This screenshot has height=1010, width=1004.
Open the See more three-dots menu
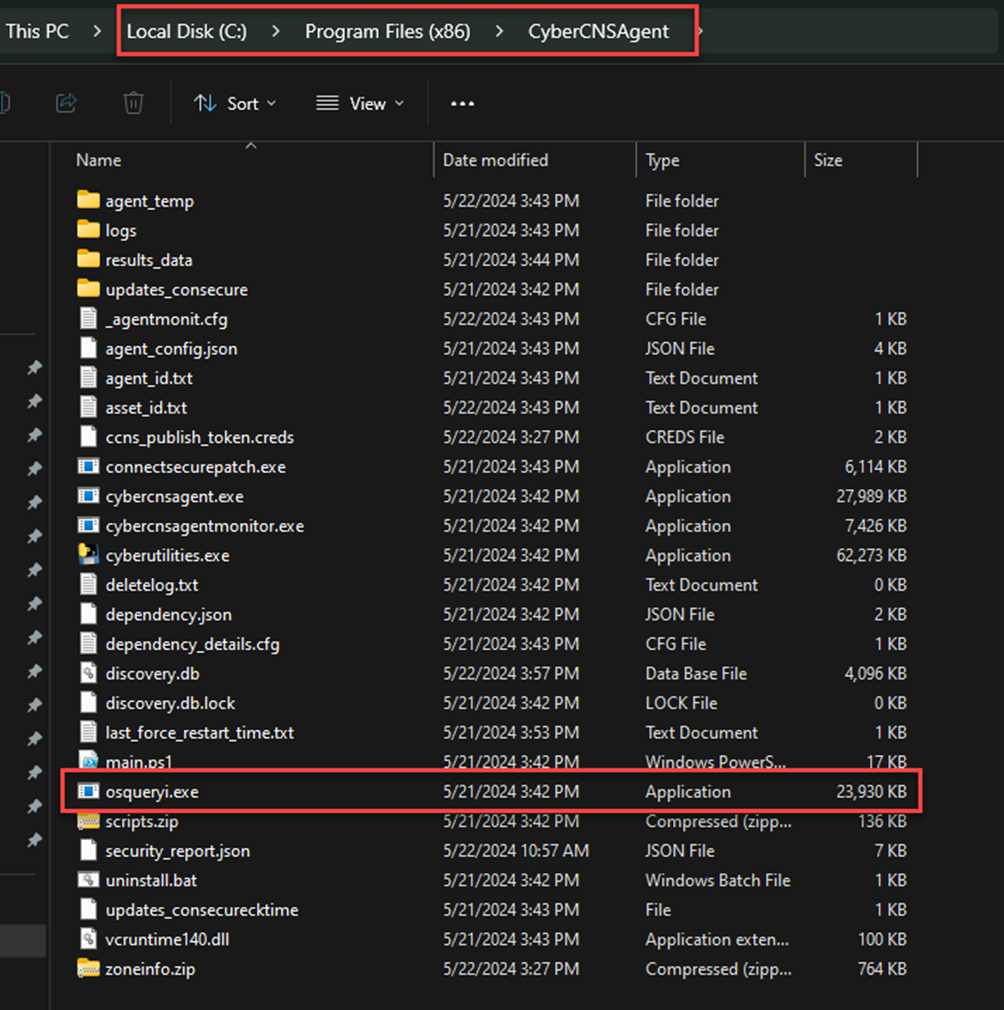(x=462, y=104)
